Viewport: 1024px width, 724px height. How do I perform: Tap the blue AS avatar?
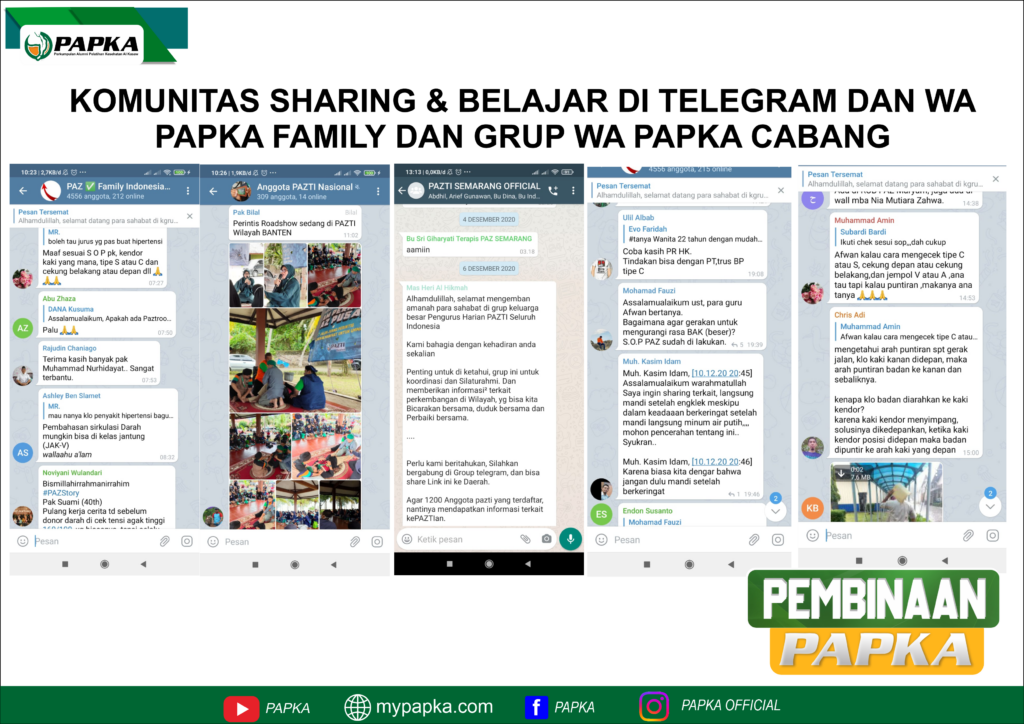point(23,452)
